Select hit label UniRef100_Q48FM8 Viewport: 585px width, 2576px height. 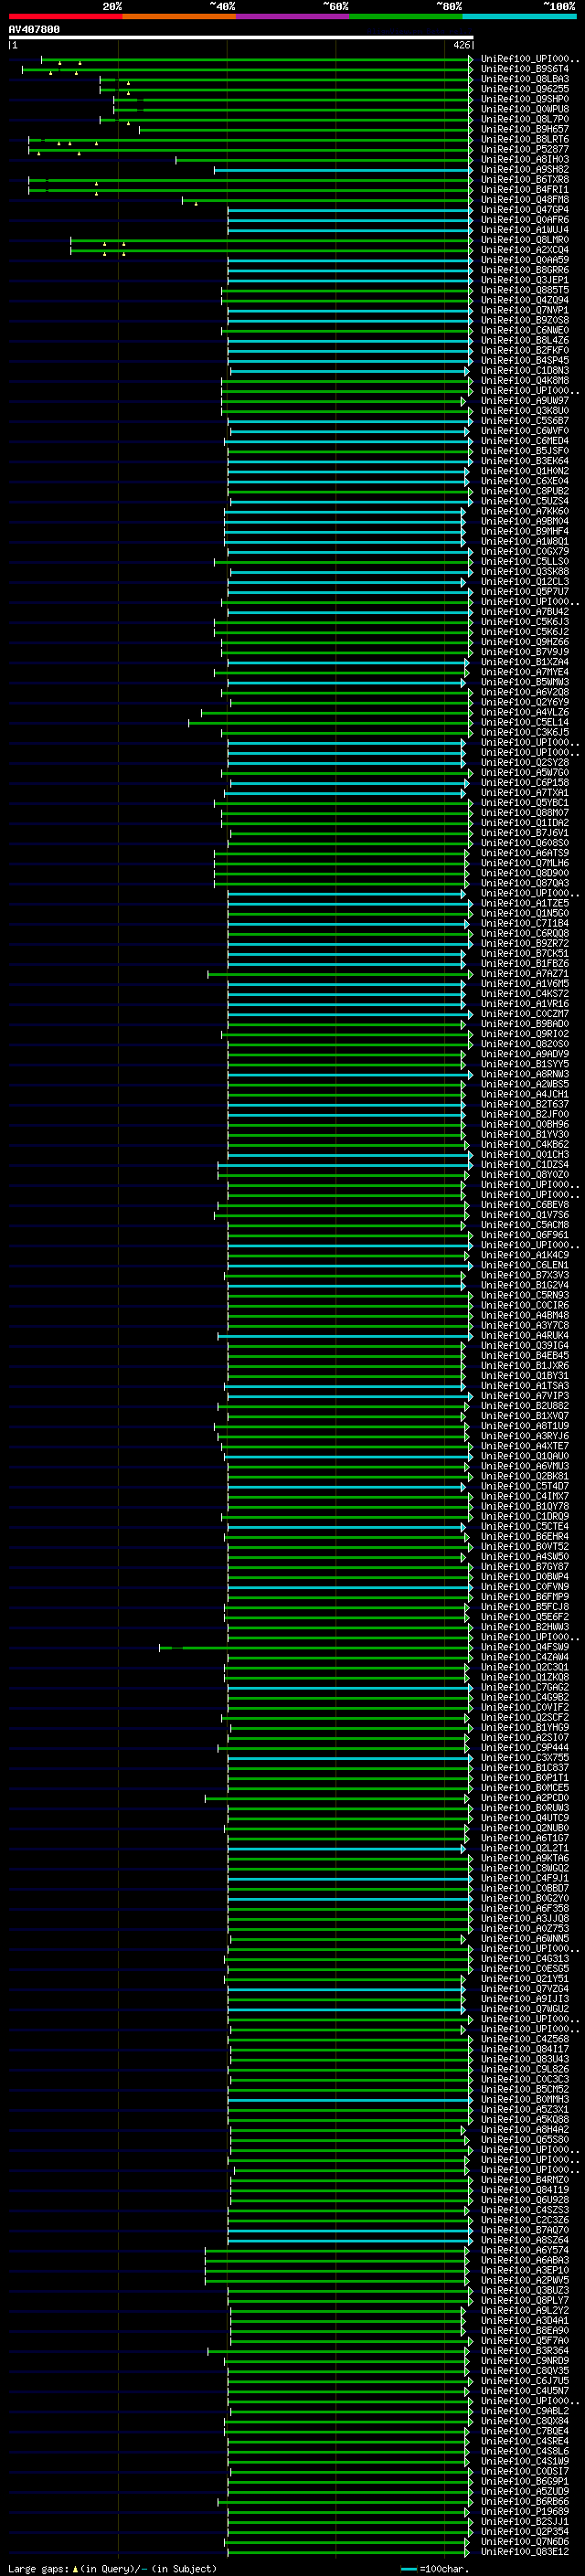[525, 199]
